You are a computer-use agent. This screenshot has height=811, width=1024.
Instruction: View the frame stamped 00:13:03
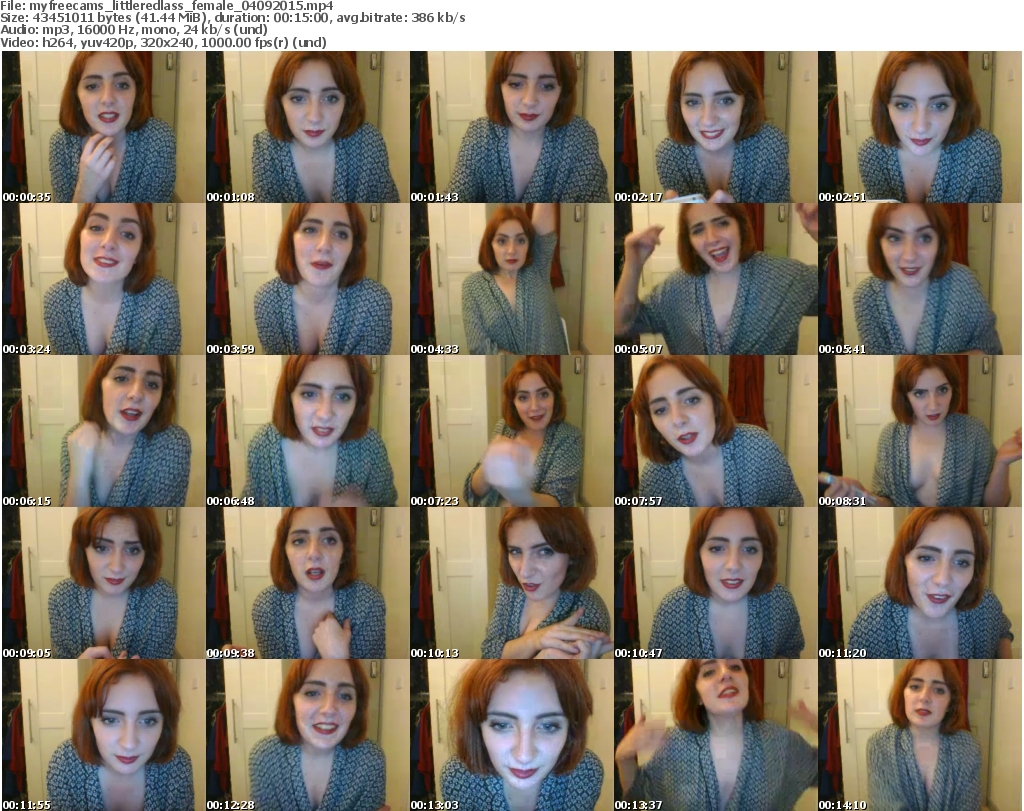pyautogui.click(x=511, y=735)
